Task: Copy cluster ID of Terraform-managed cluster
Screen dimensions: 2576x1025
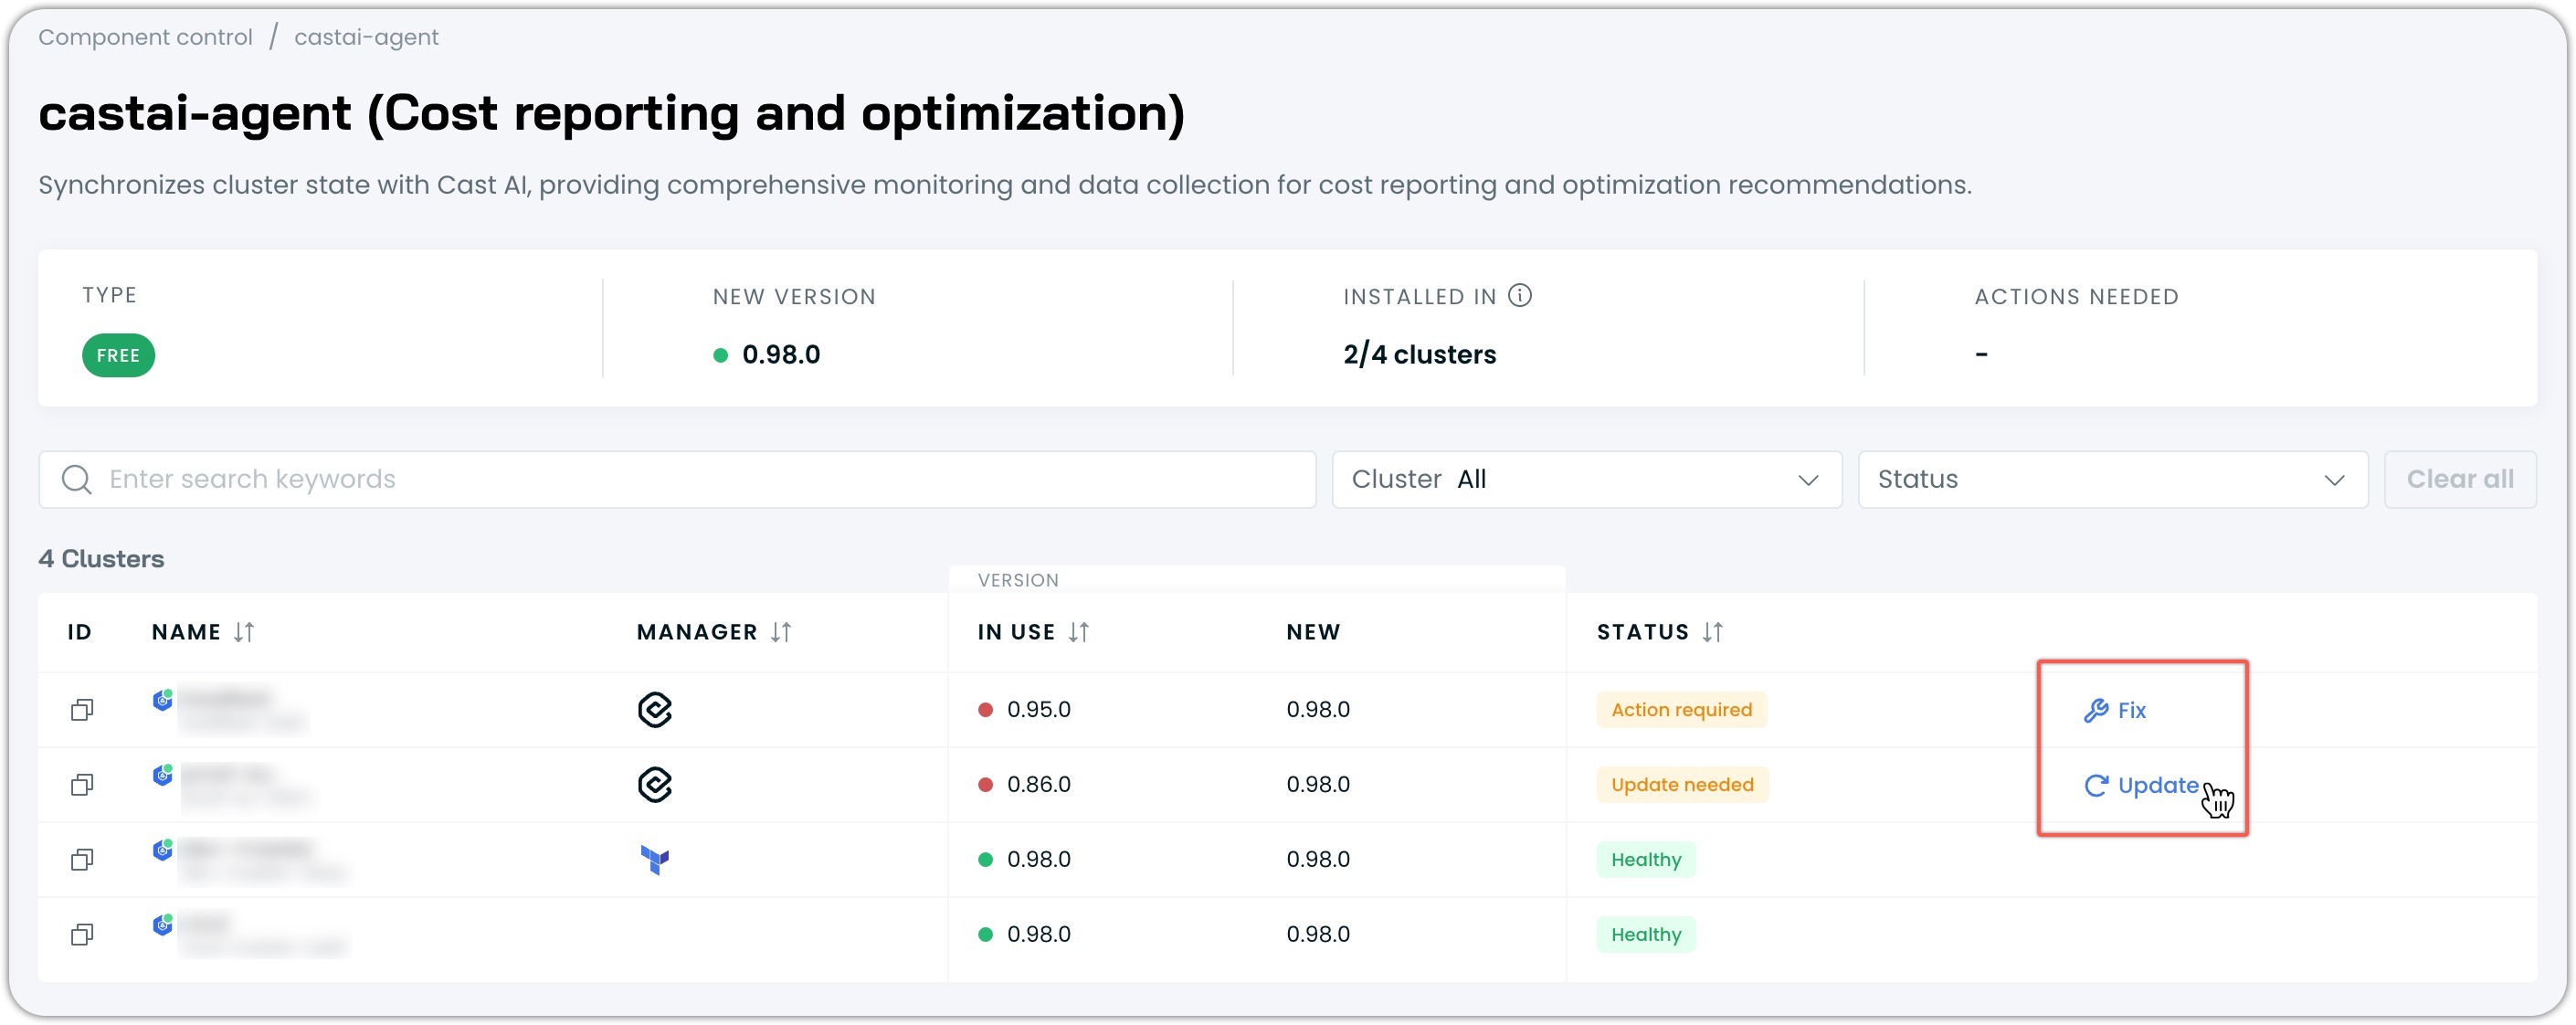Action: (82, 860)
